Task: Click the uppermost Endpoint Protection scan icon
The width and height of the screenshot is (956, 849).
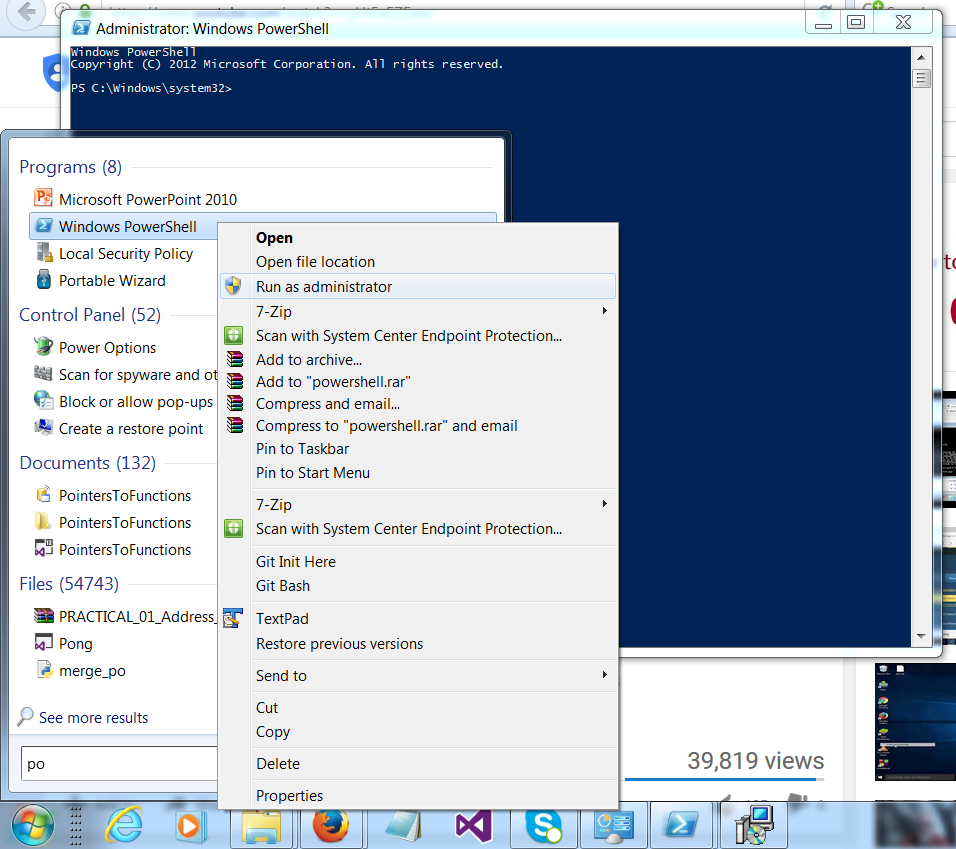Action: coord(234,335)
